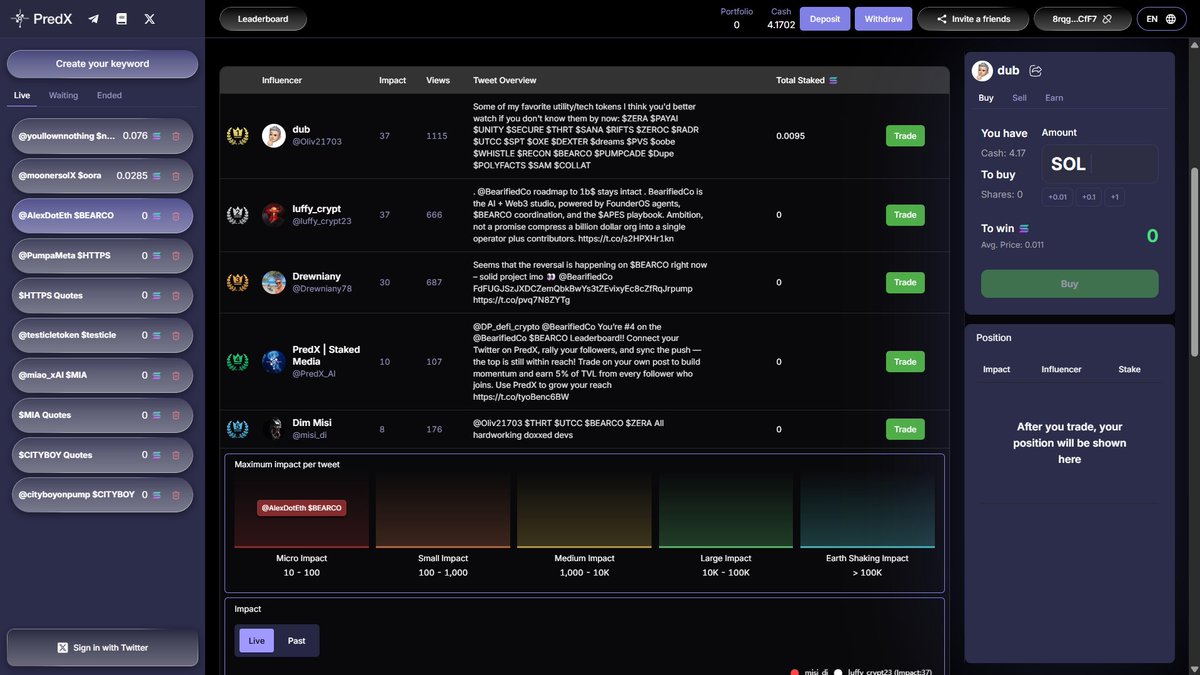Click the 8rqg...CfF7 wallet button
The height and width of the screenshot is (675, 1200).
1082,19
